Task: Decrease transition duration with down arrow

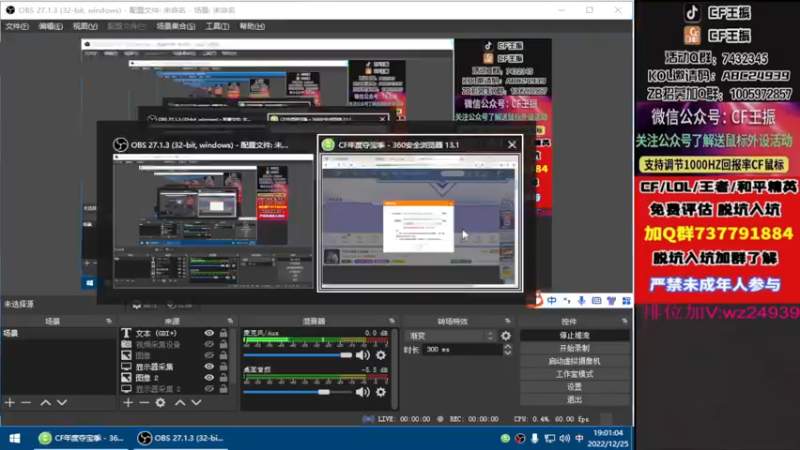Action: [x=508, y=353]
